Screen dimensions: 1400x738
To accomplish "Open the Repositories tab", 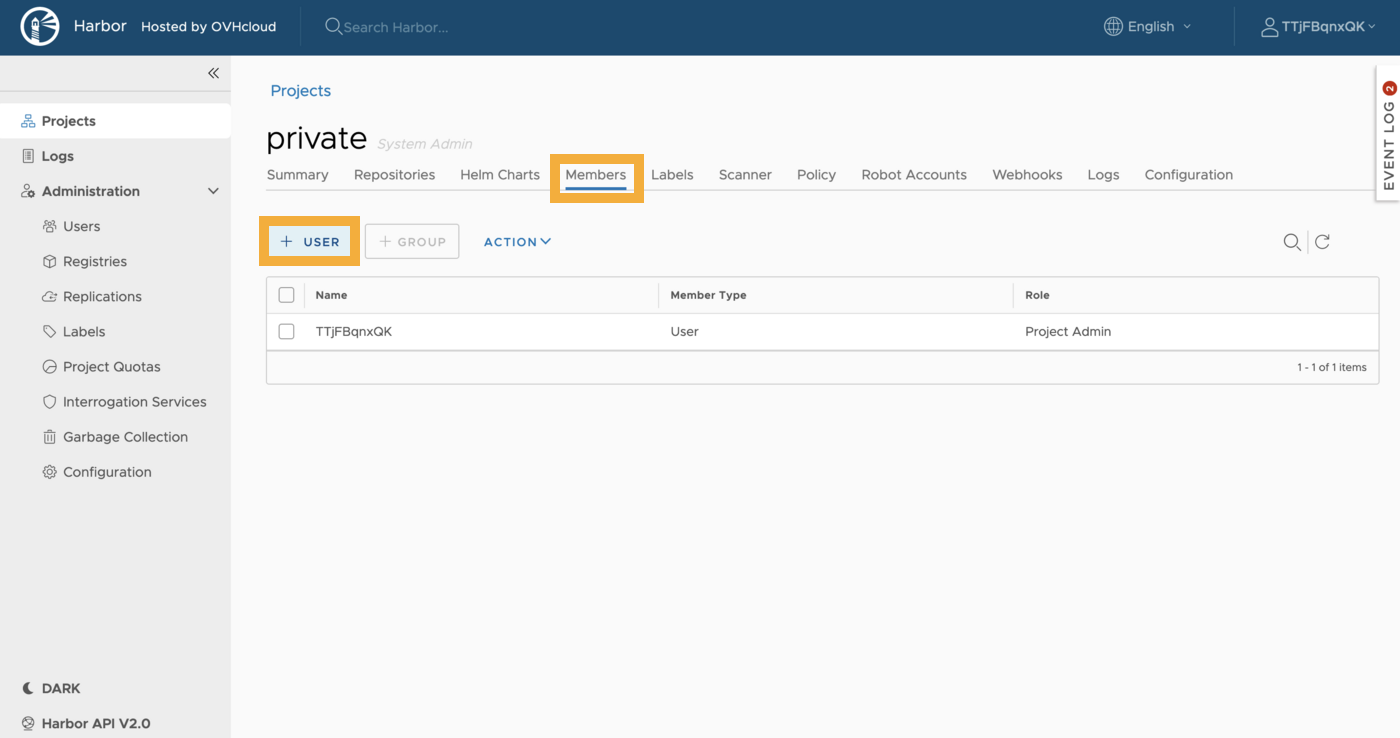I will click(x=394, y=174).
